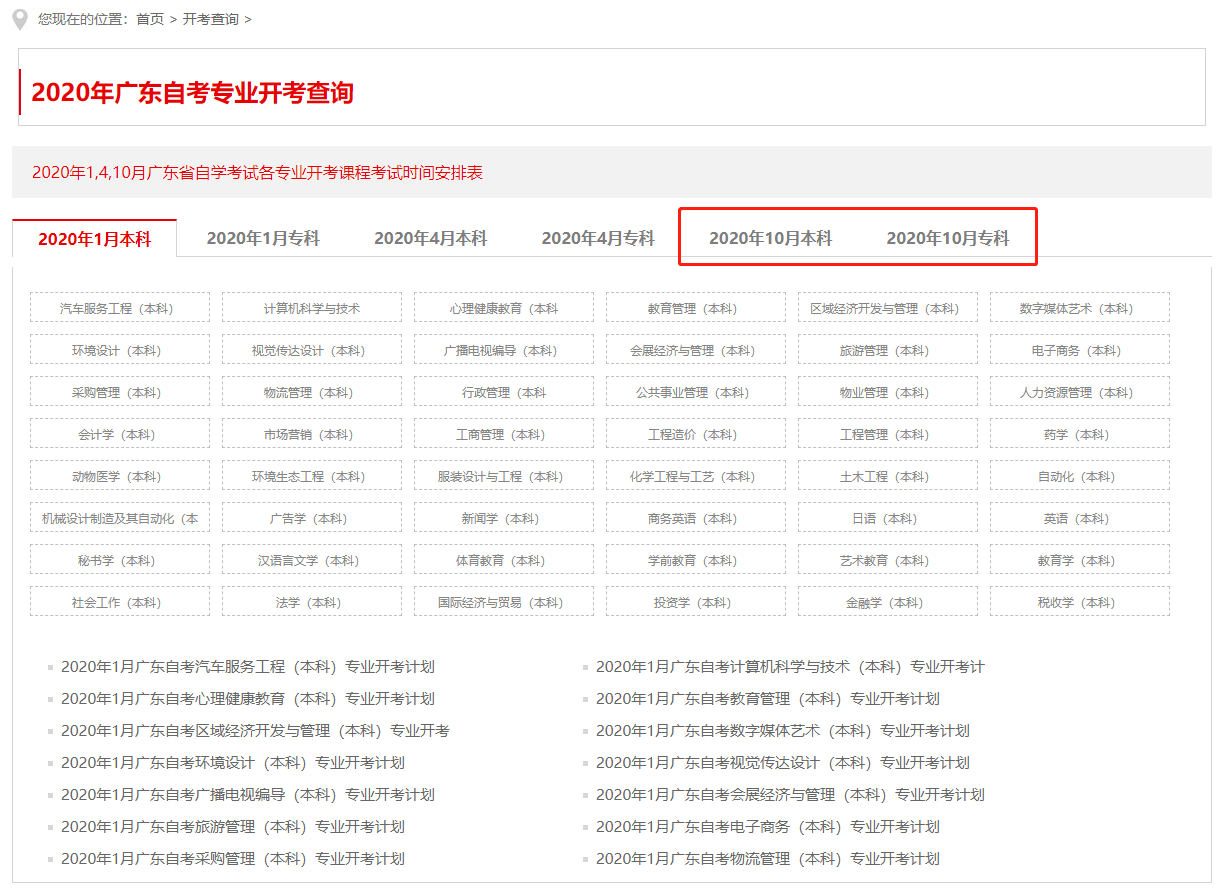The height and width of the screenshot is (892, 1227).
Task: Open the 2020年4月专科 tab
Action: coord(598,238)
